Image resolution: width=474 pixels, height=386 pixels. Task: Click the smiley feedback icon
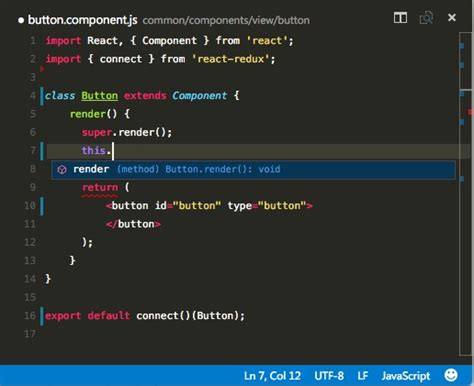click(x=451, y=375)
